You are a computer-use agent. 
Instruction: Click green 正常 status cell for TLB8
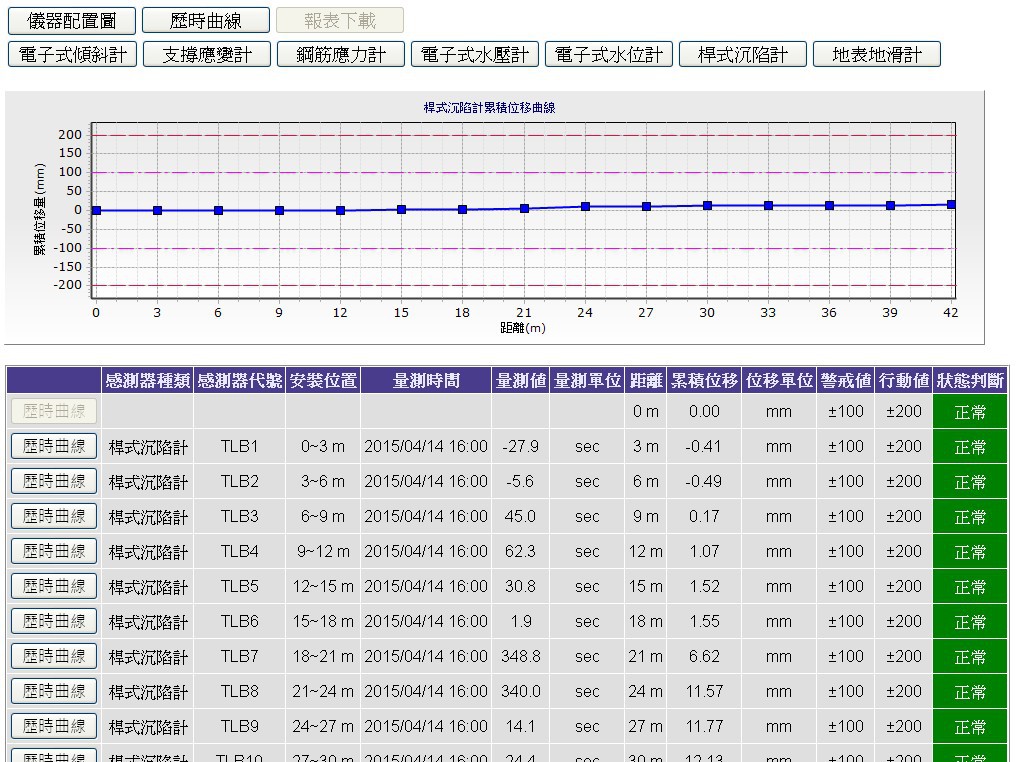tap(970, 692)
